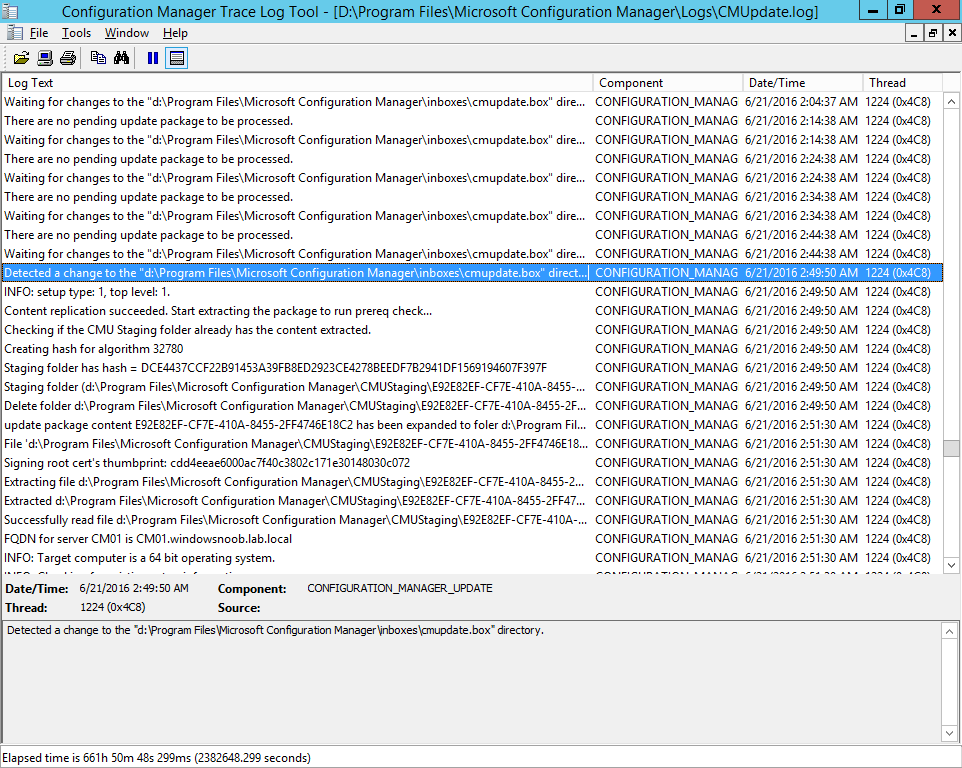The image size is (962, 768).
Task: Click the details pane scroll down arrow
Action: [949, 733]
